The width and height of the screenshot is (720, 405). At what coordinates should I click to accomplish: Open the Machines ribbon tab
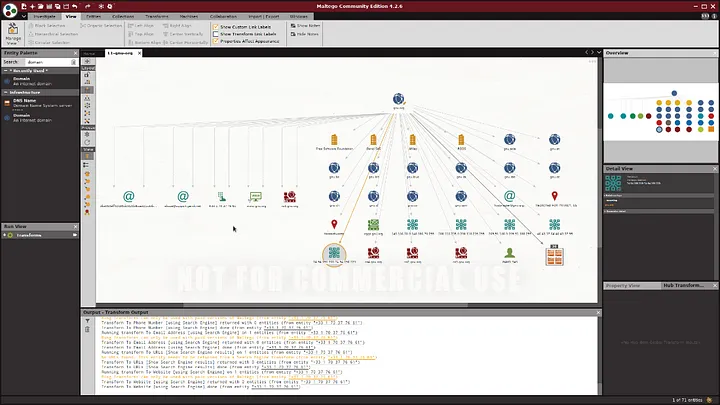189,17
